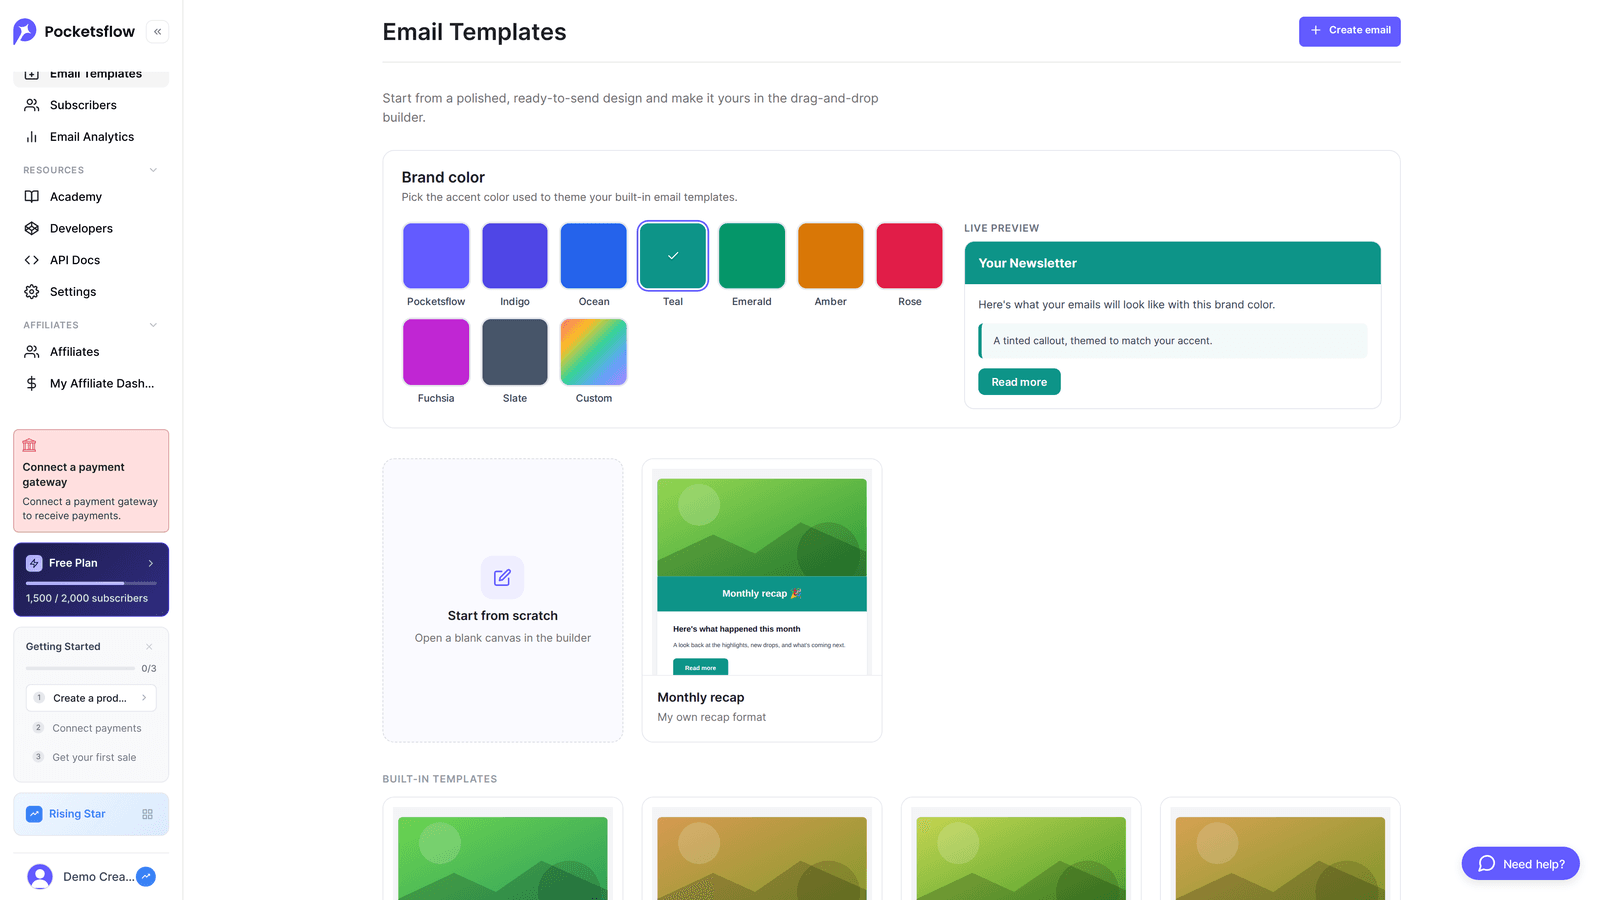Select the Fuchsia color swatch
The height and width of the screenshot is (900, 1600).
[436, 352]
